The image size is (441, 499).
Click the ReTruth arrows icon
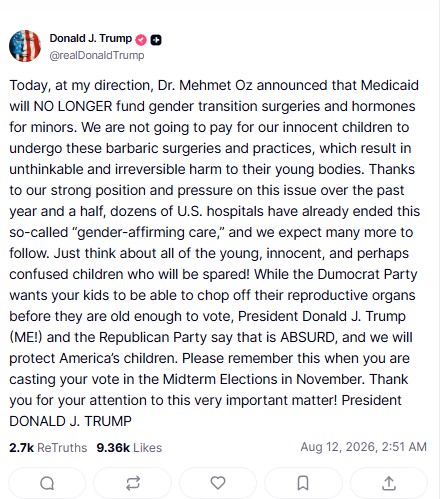pyautogui.click(x=133, y=483)
